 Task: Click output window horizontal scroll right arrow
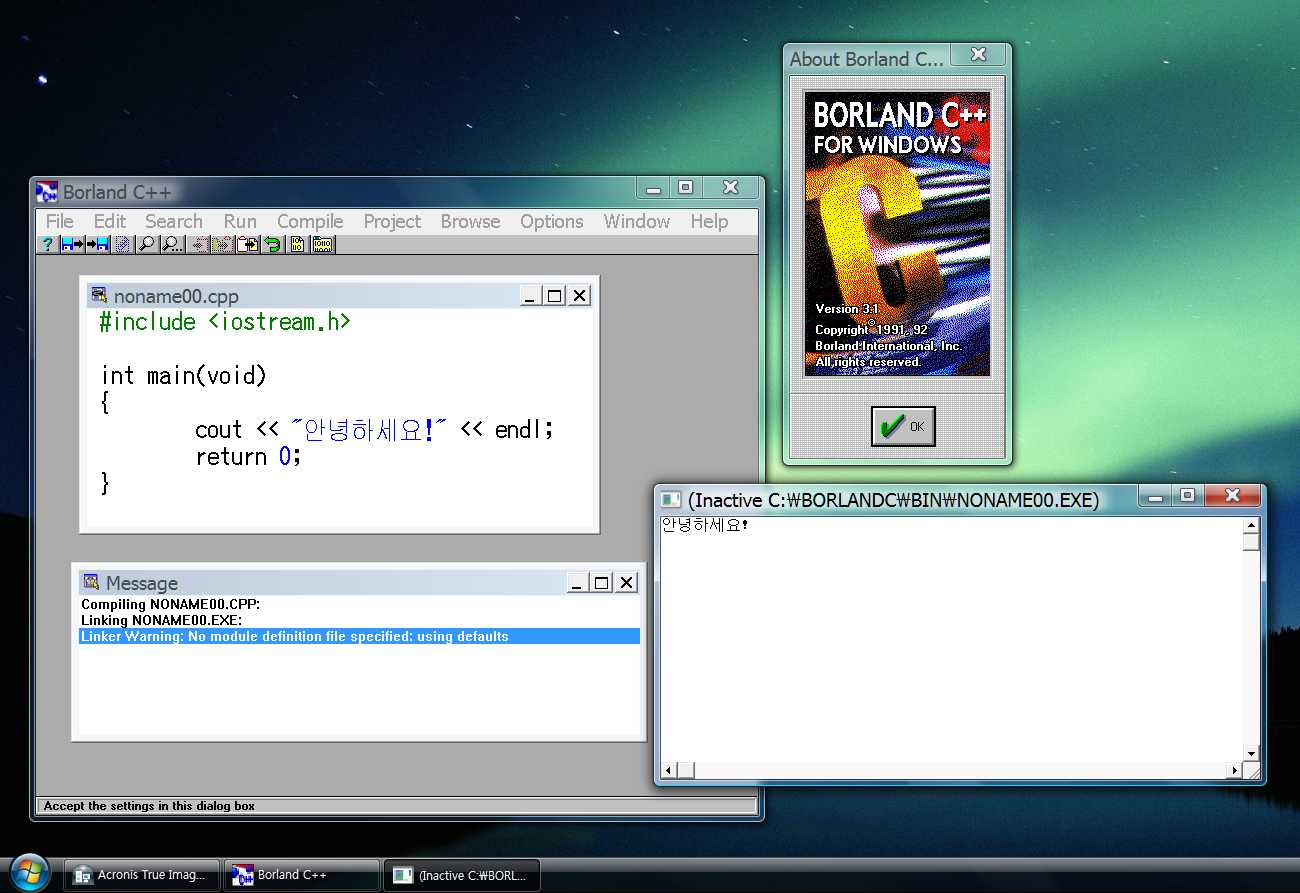(1235, 770)
